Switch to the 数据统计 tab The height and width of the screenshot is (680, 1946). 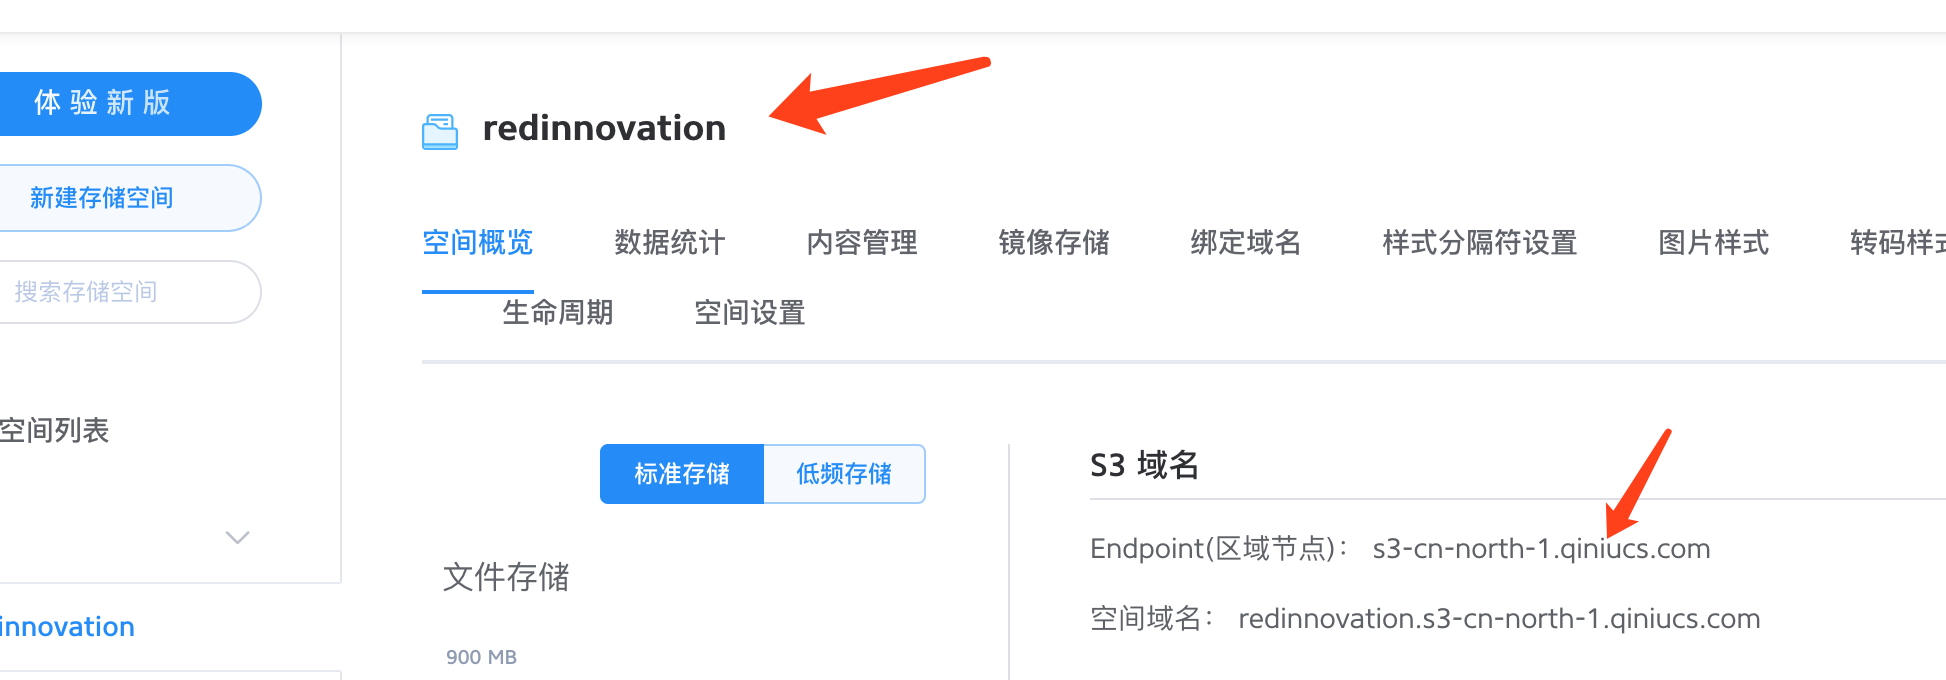(669, 243)
